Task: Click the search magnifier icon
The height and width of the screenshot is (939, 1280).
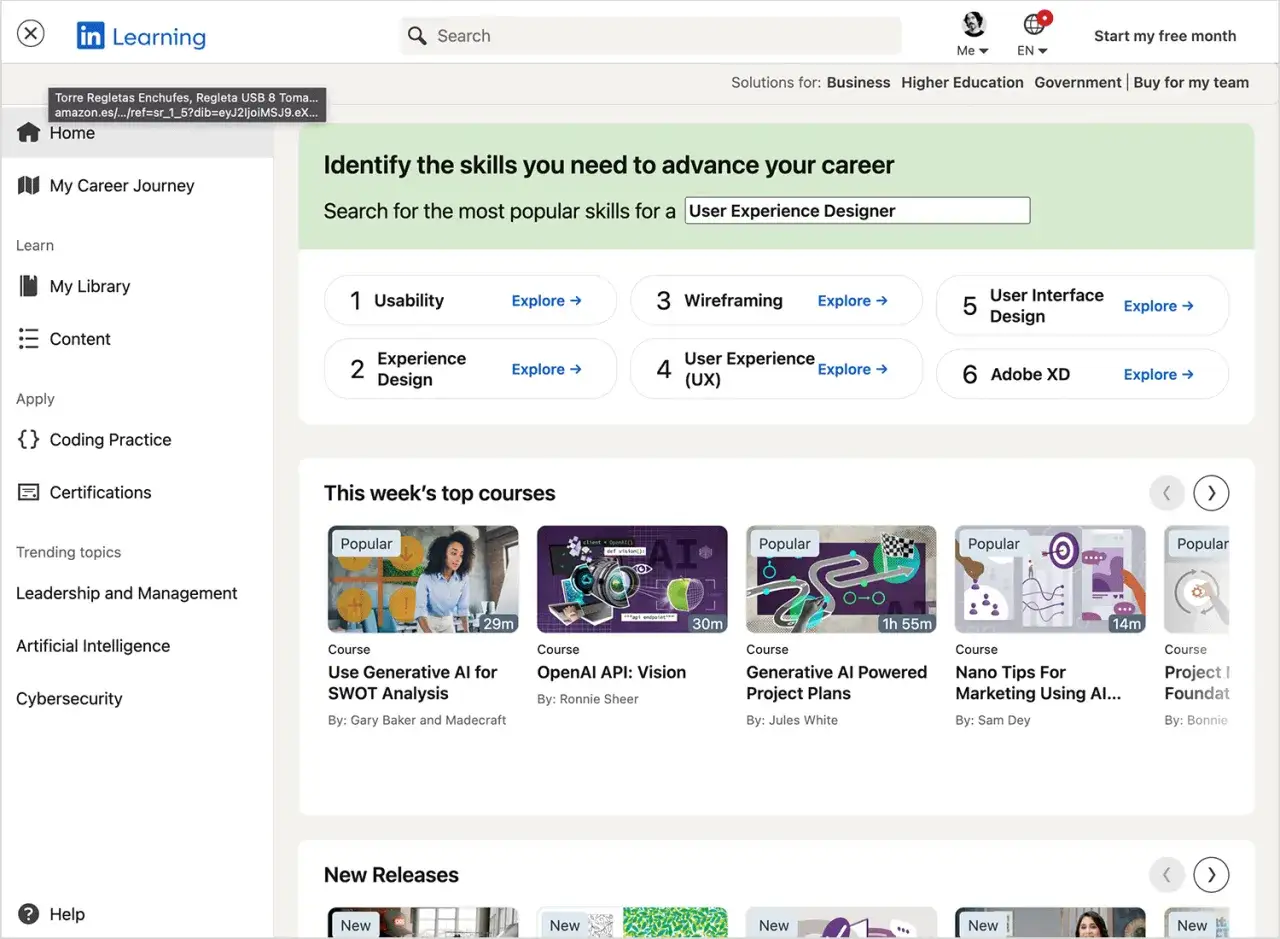Action: (x=417, y=36)
